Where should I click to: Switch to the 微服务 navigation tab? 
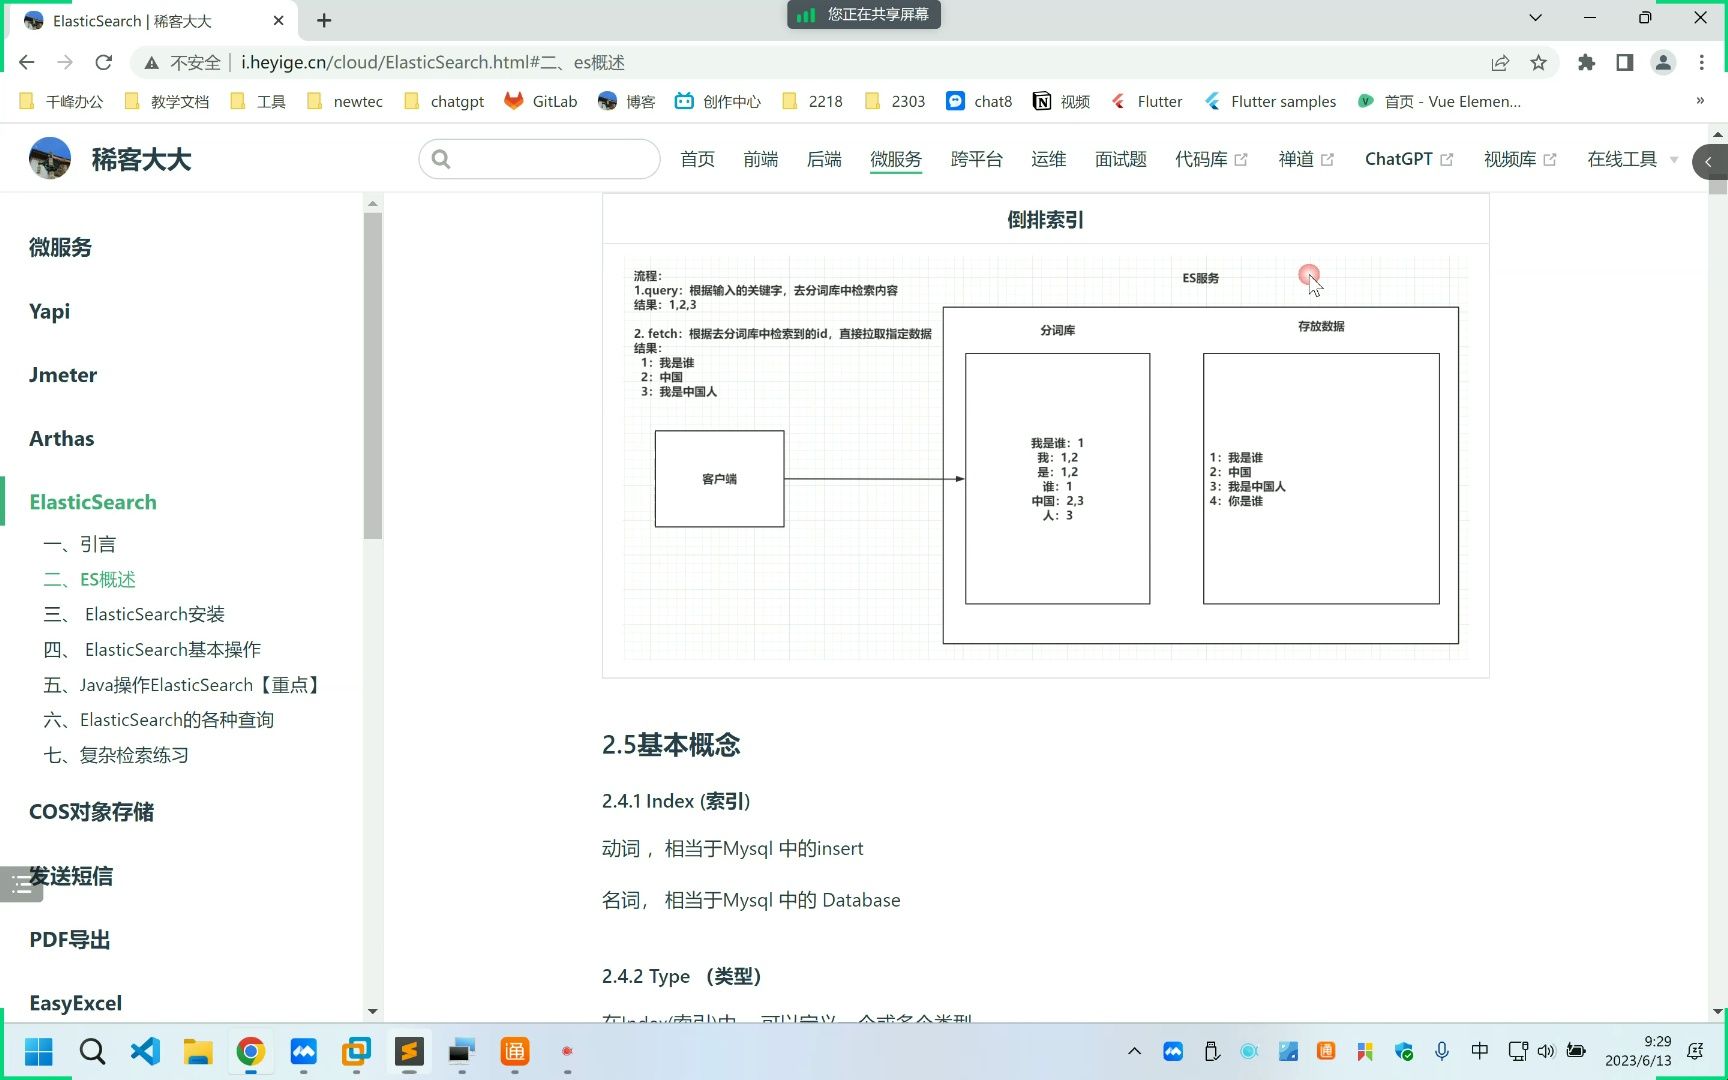(x=895, y=158)
